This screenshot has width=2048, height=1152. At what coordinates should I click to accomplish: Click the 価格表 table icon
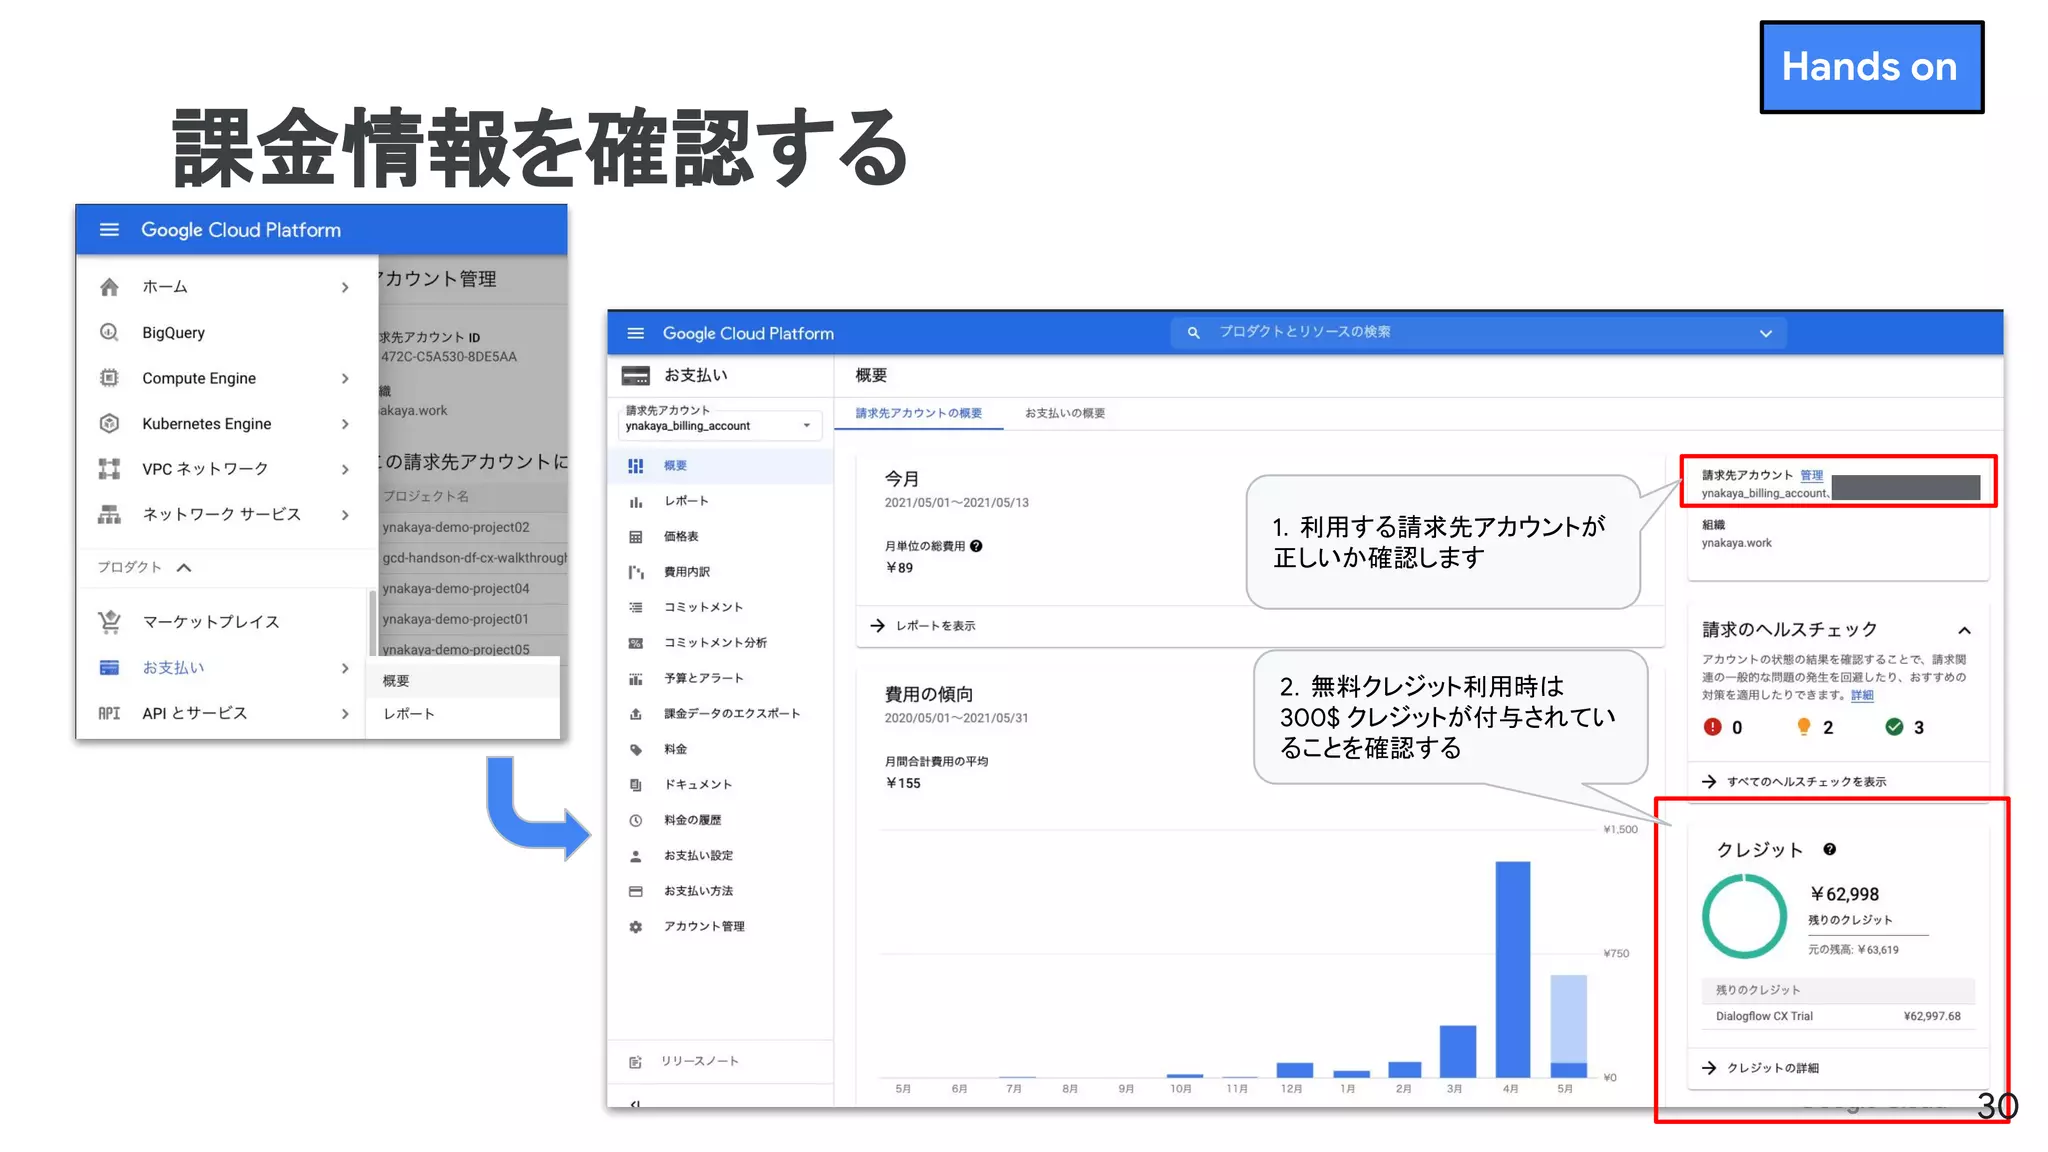(635, 537)
